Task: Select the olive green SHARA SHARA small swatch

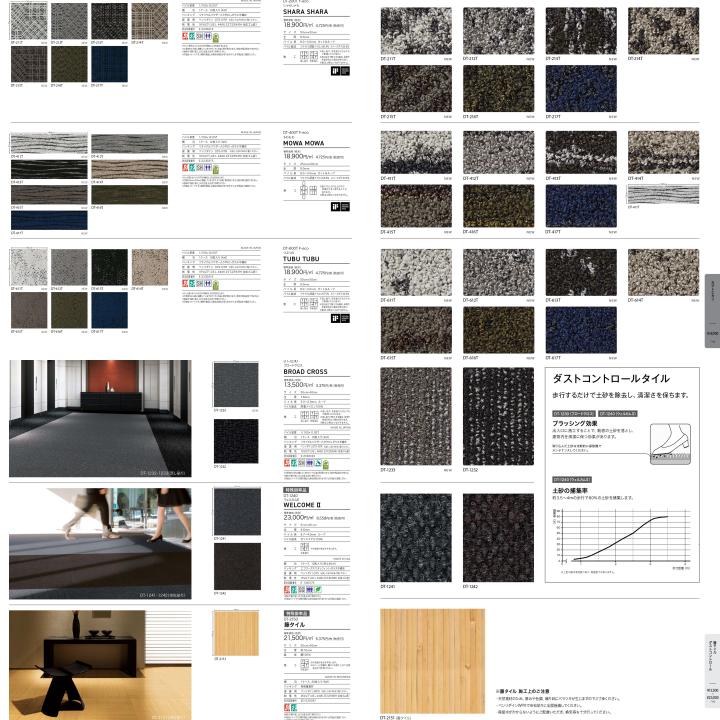Action: tap(69, 64)
